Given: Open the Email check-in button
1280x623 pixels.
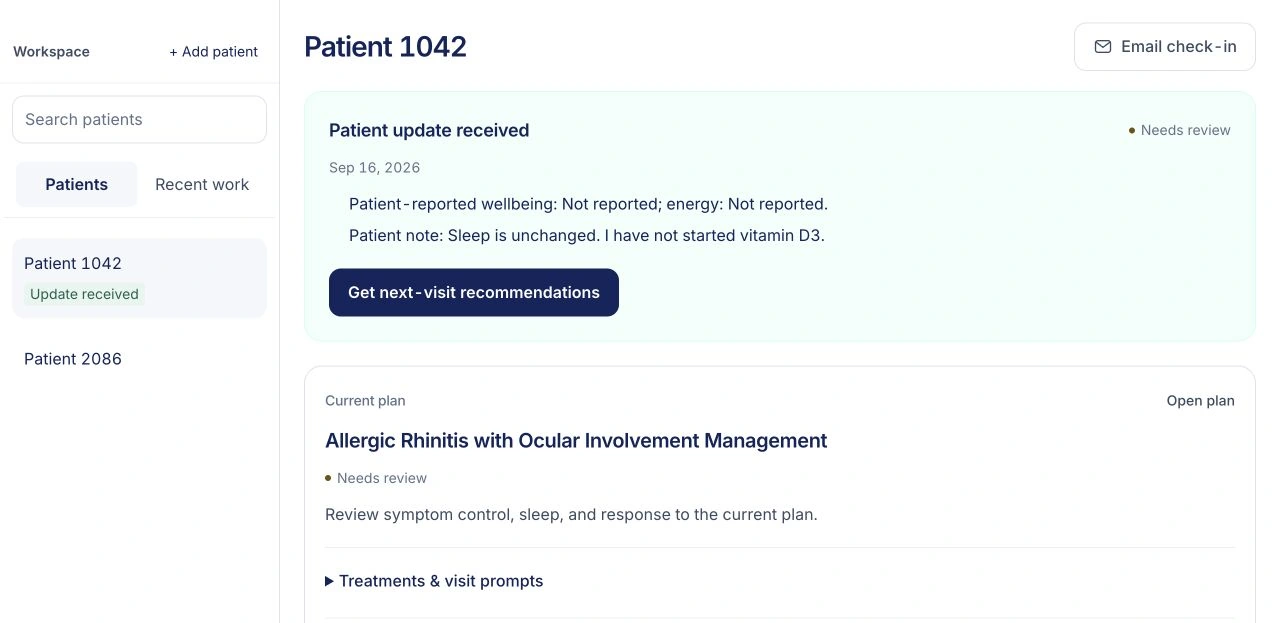Looking at the screenshot, I should (1165, 47).
